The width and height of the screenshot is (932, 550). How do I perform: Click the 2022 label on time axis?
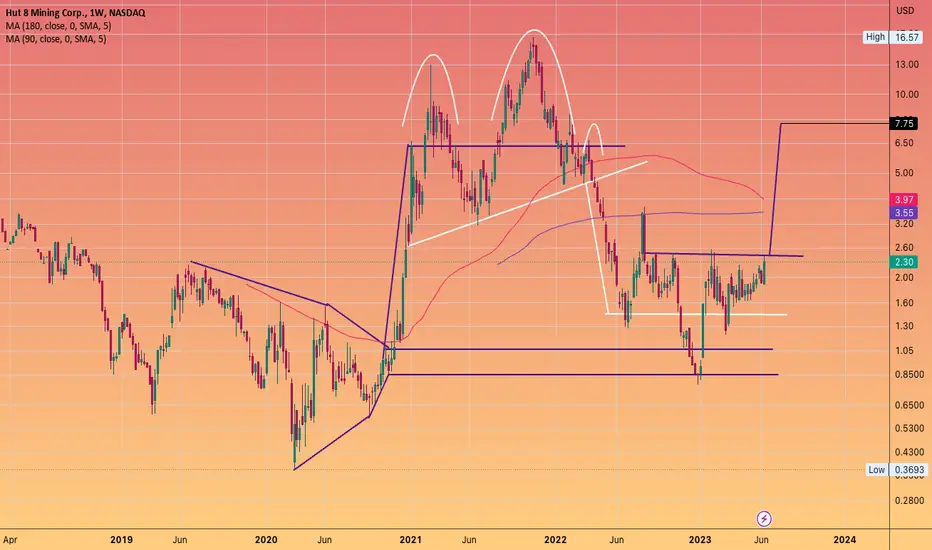pos(555,540)
